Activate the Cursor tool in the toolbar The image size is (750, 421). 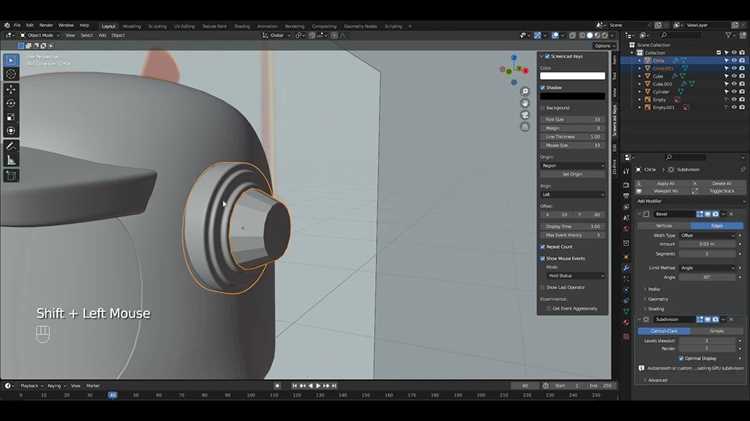[x=11, y=74]
